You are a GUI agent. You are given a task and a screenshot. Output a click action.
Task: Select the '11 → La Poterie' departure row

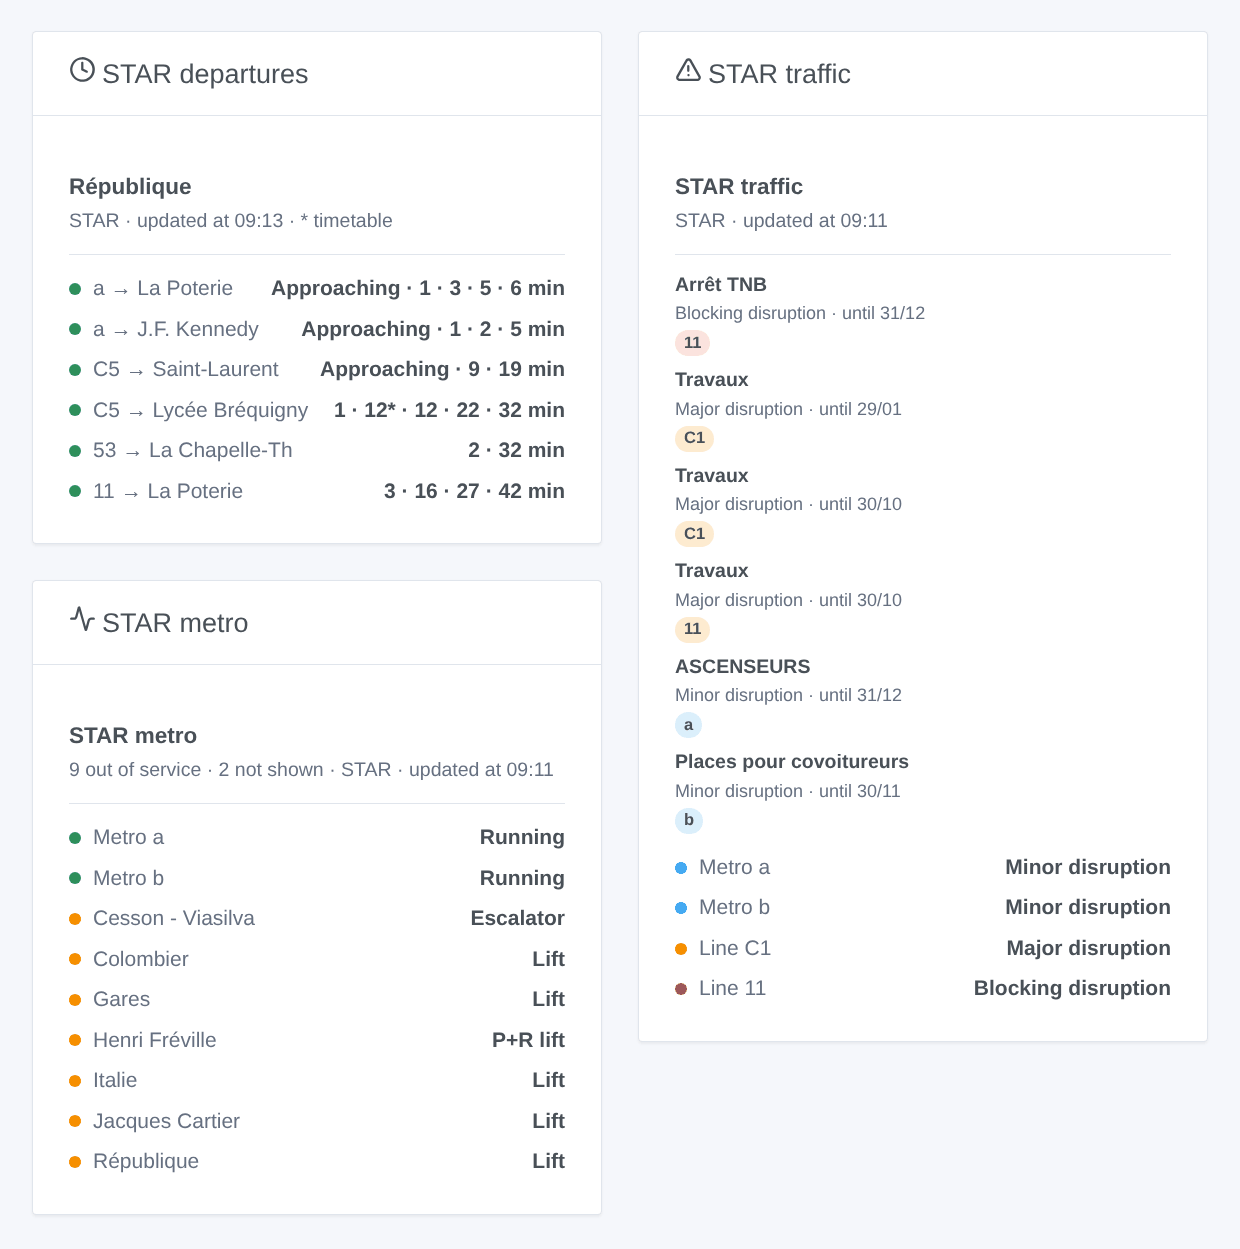click(317, 491)
